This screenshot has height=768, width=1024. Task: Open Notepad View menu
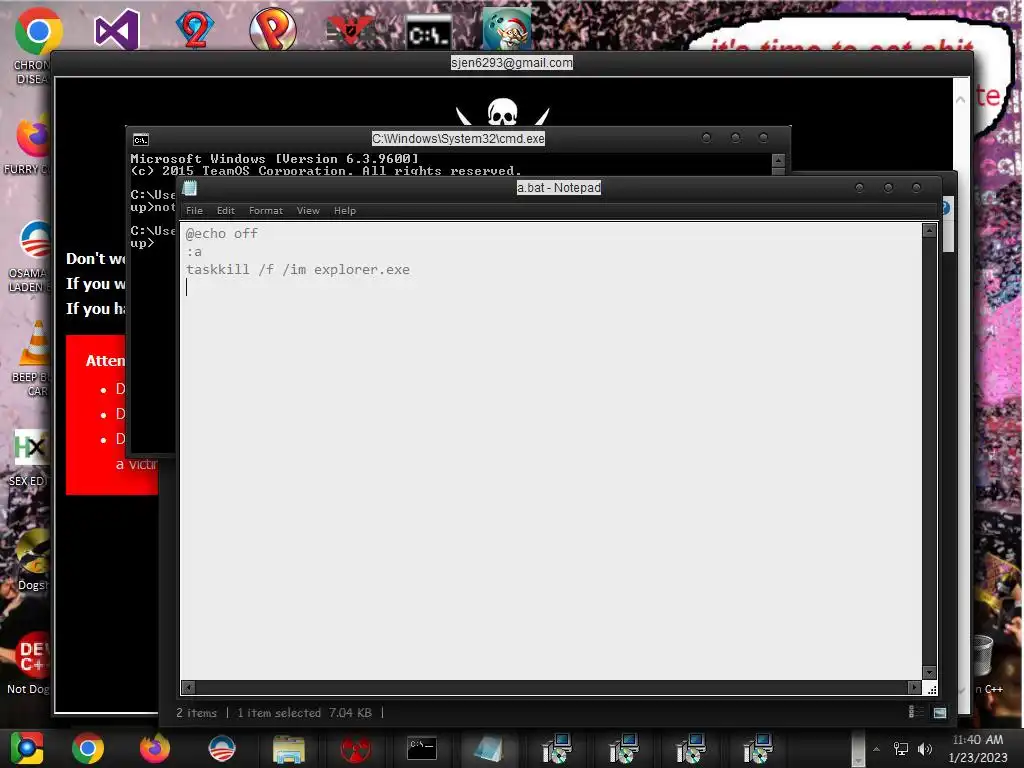click(308, 210)
